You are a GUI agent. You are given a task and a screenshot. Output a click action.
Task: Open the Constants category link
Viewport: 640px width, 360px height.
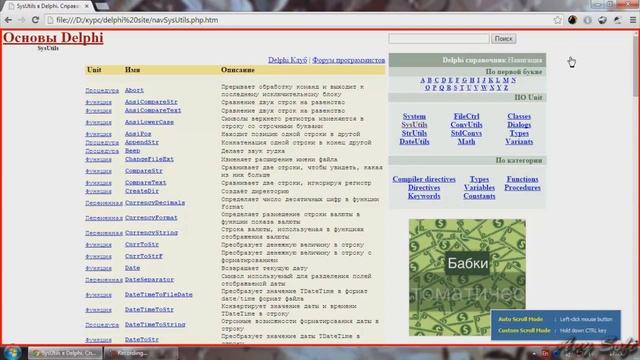479,196
